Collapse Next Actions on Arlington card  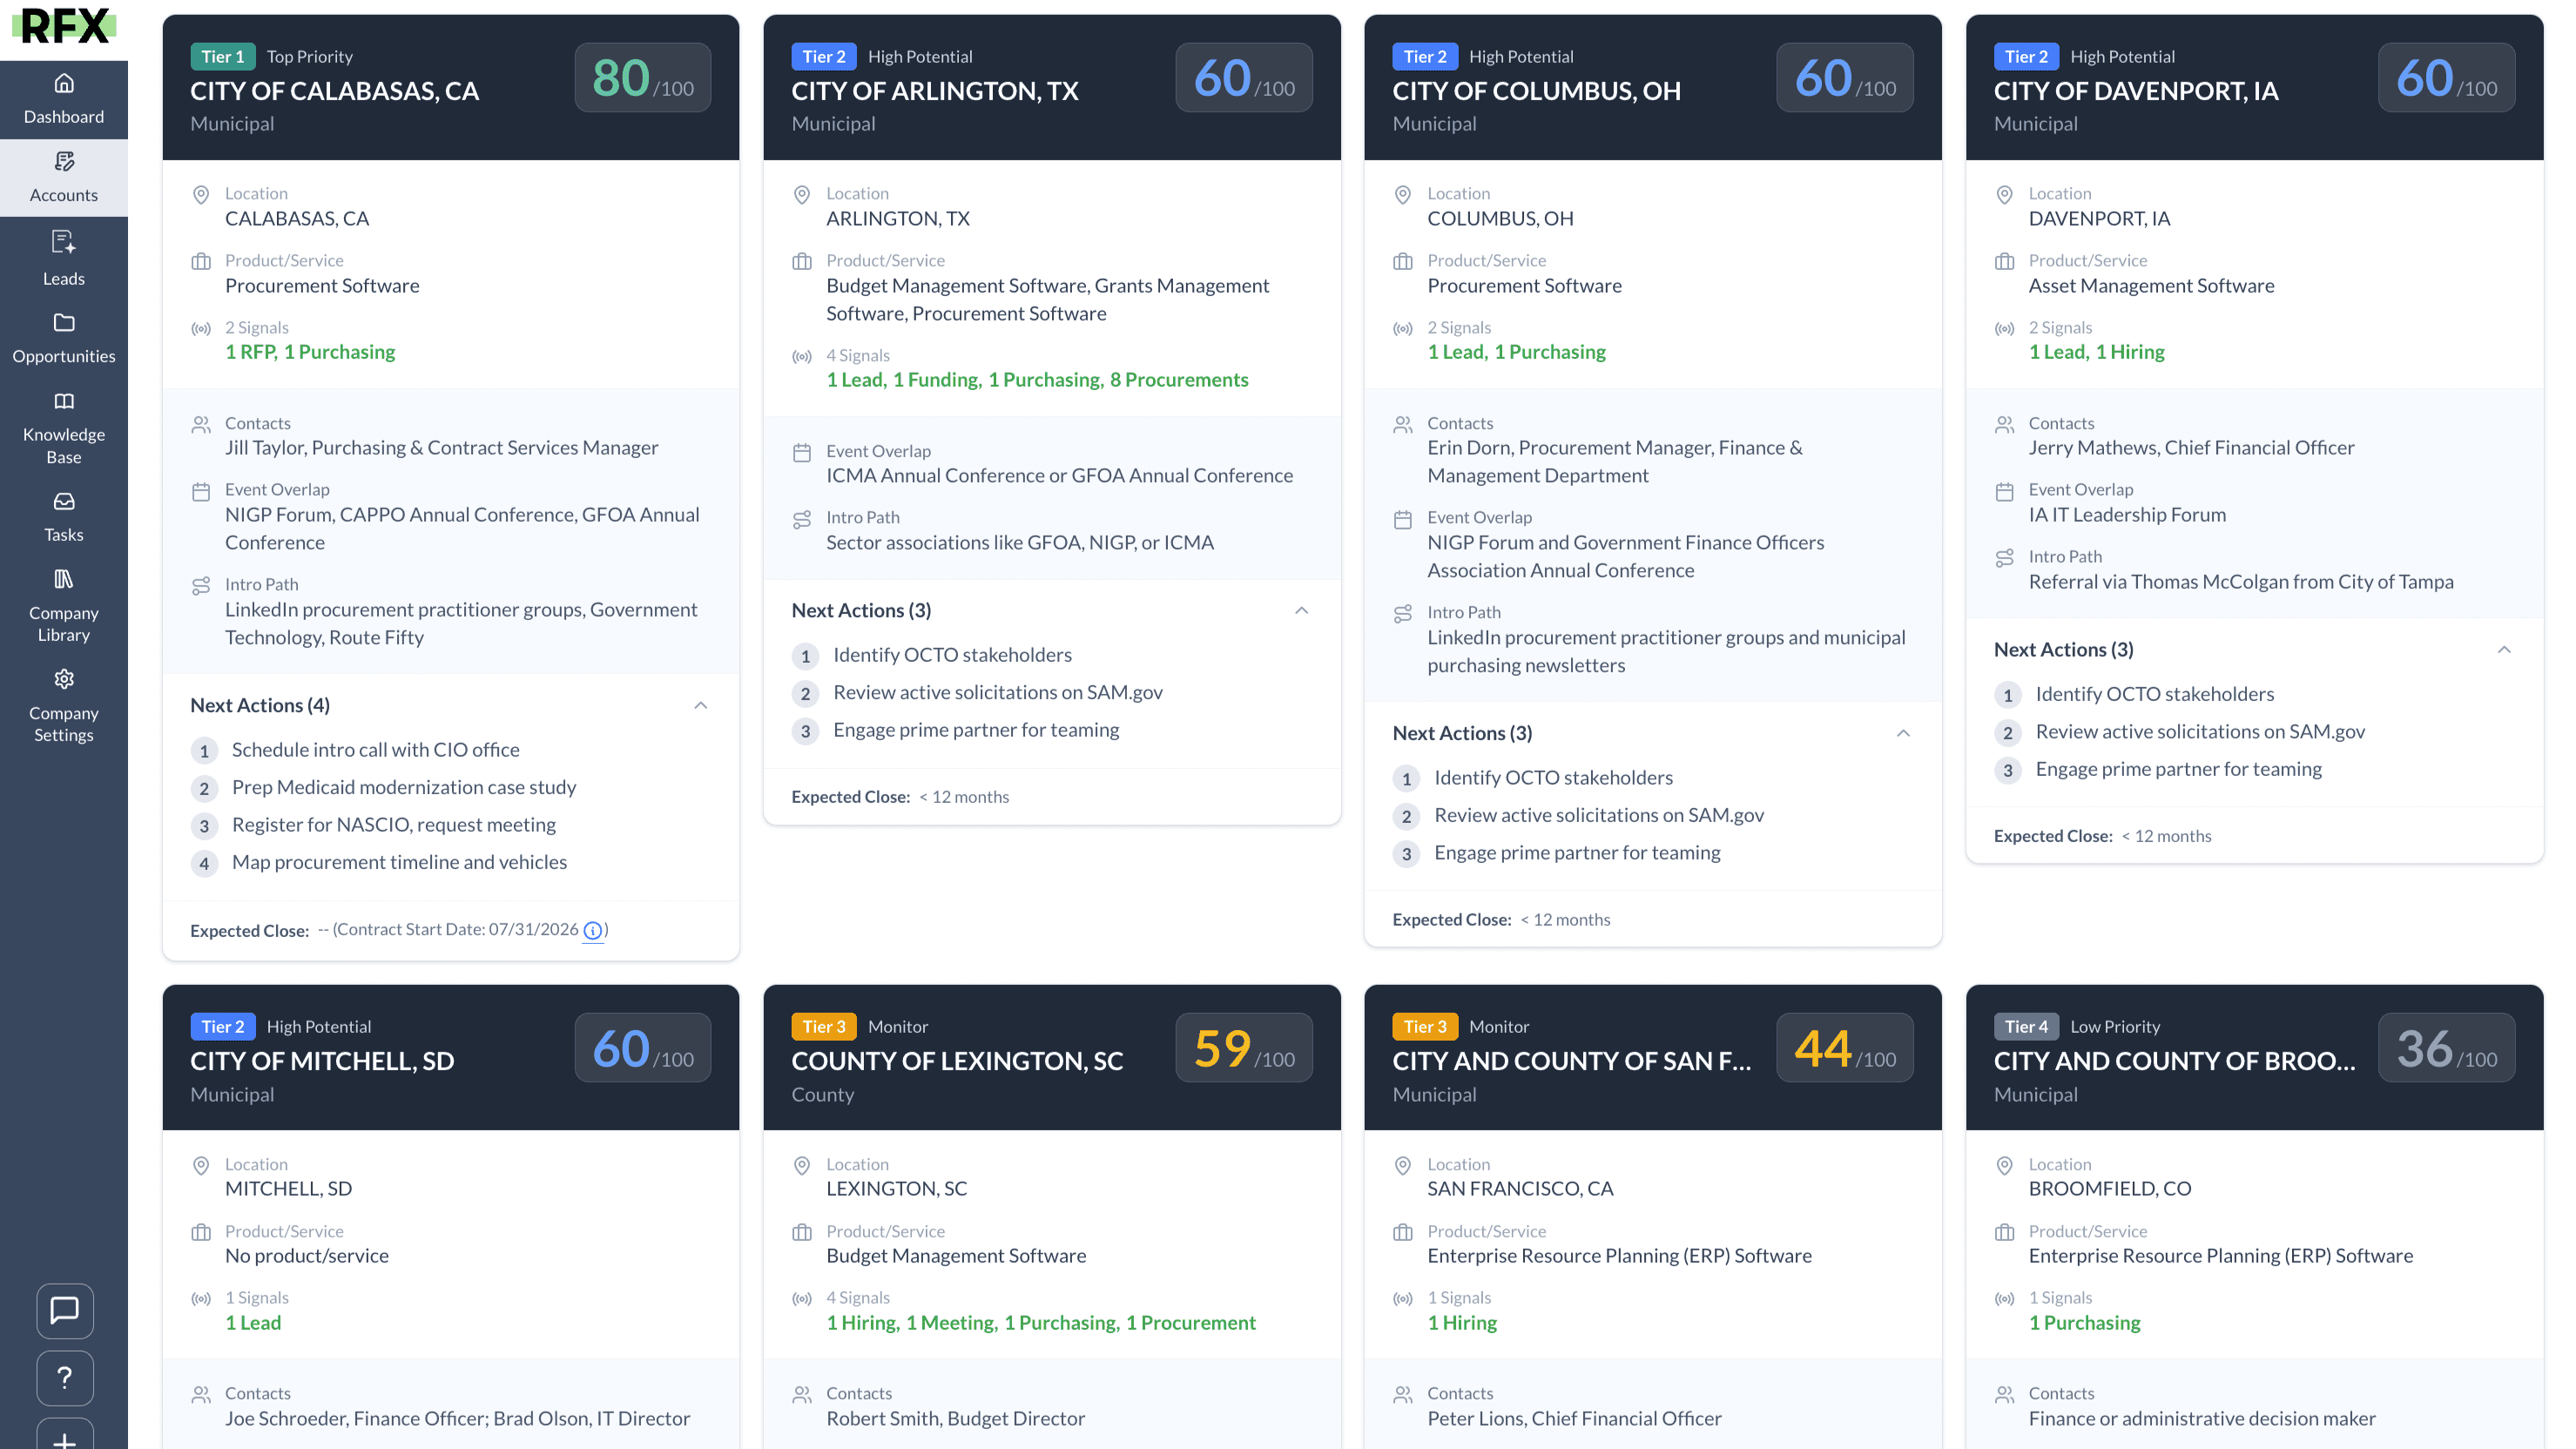click(1301, 611)
